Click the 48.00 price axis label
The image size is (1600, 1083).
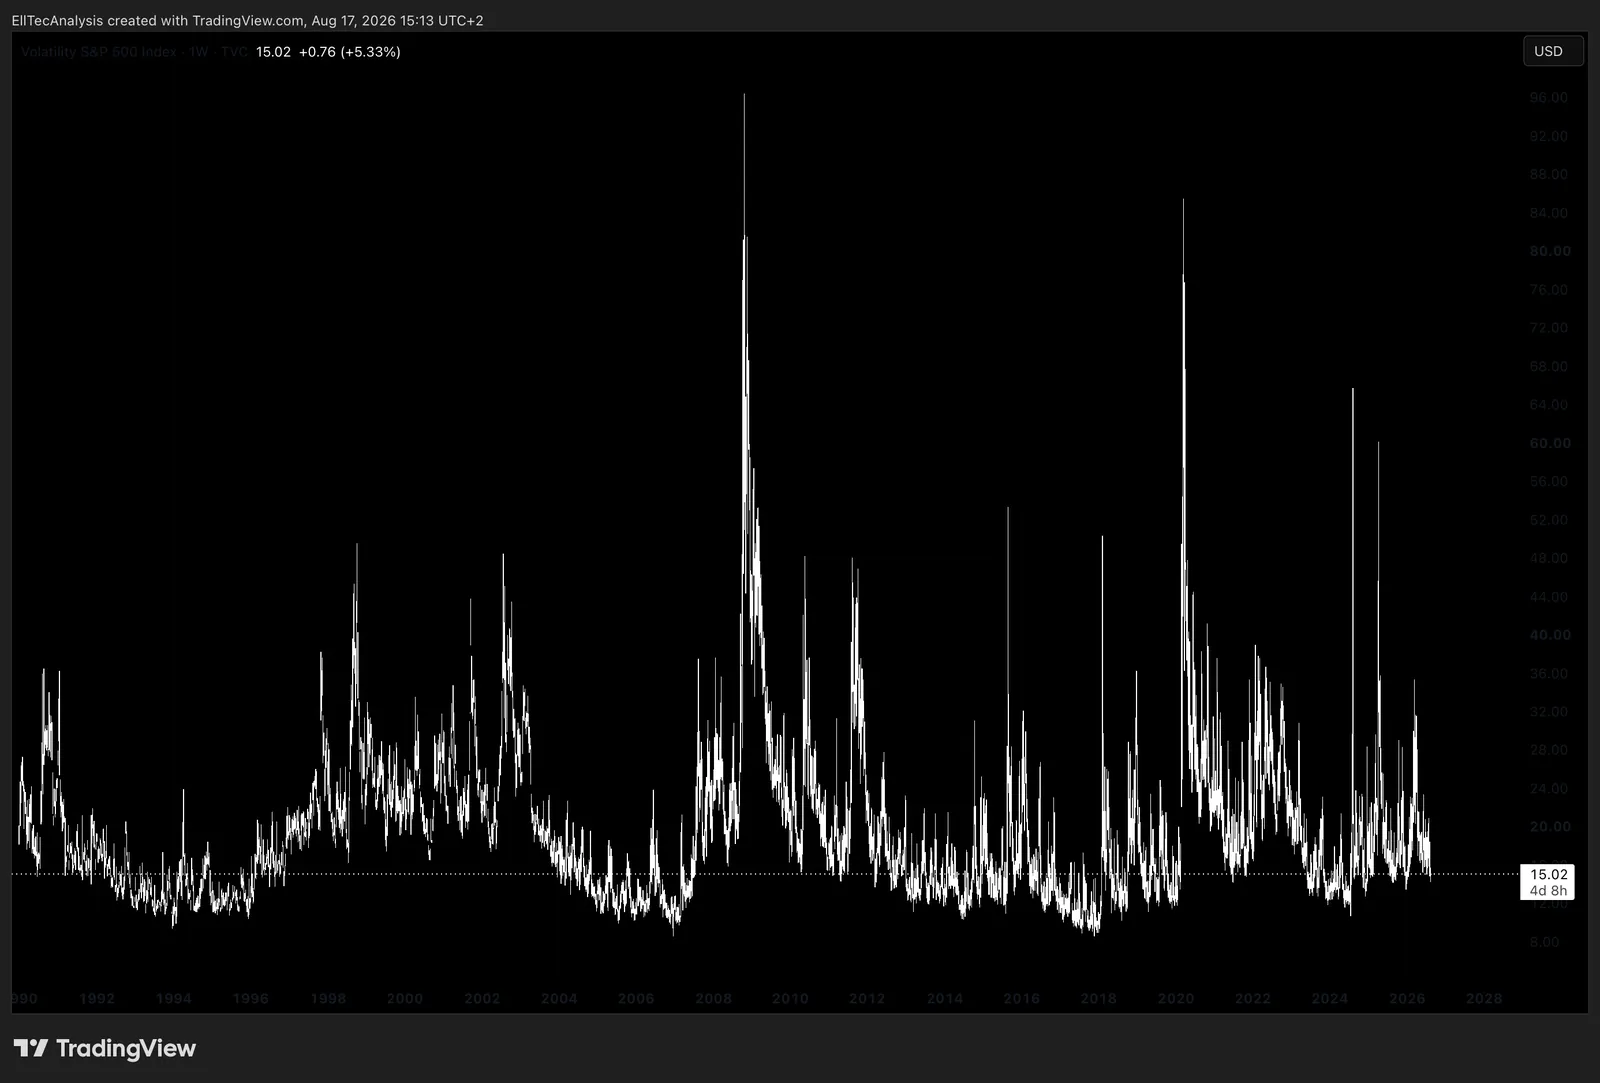1548,558
